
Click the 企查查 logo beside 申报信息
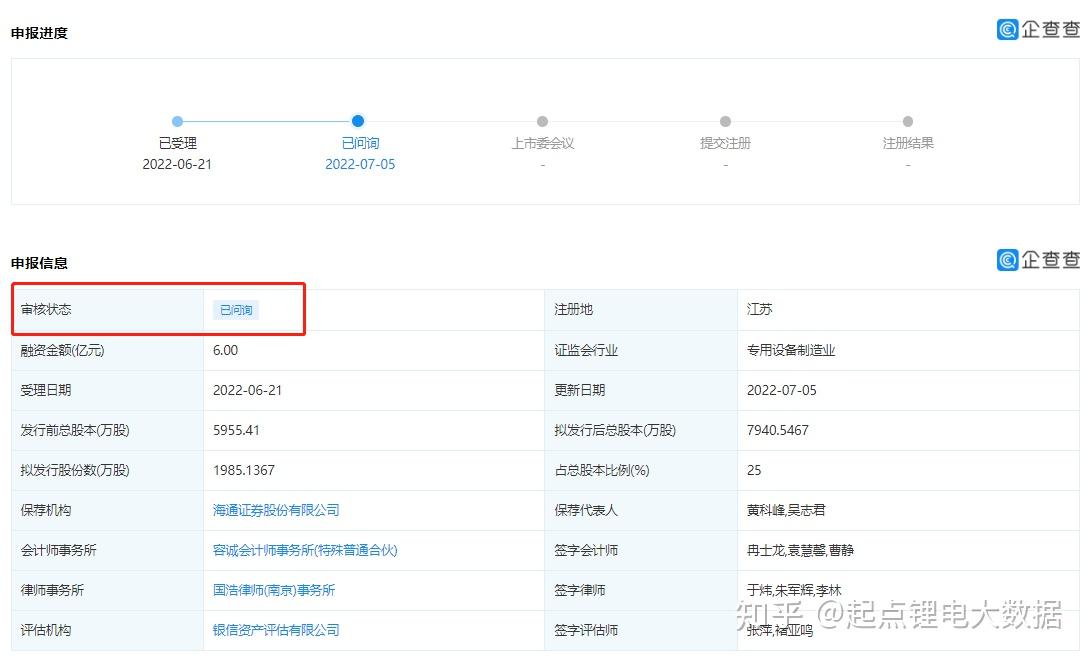tap(1037, 260)
